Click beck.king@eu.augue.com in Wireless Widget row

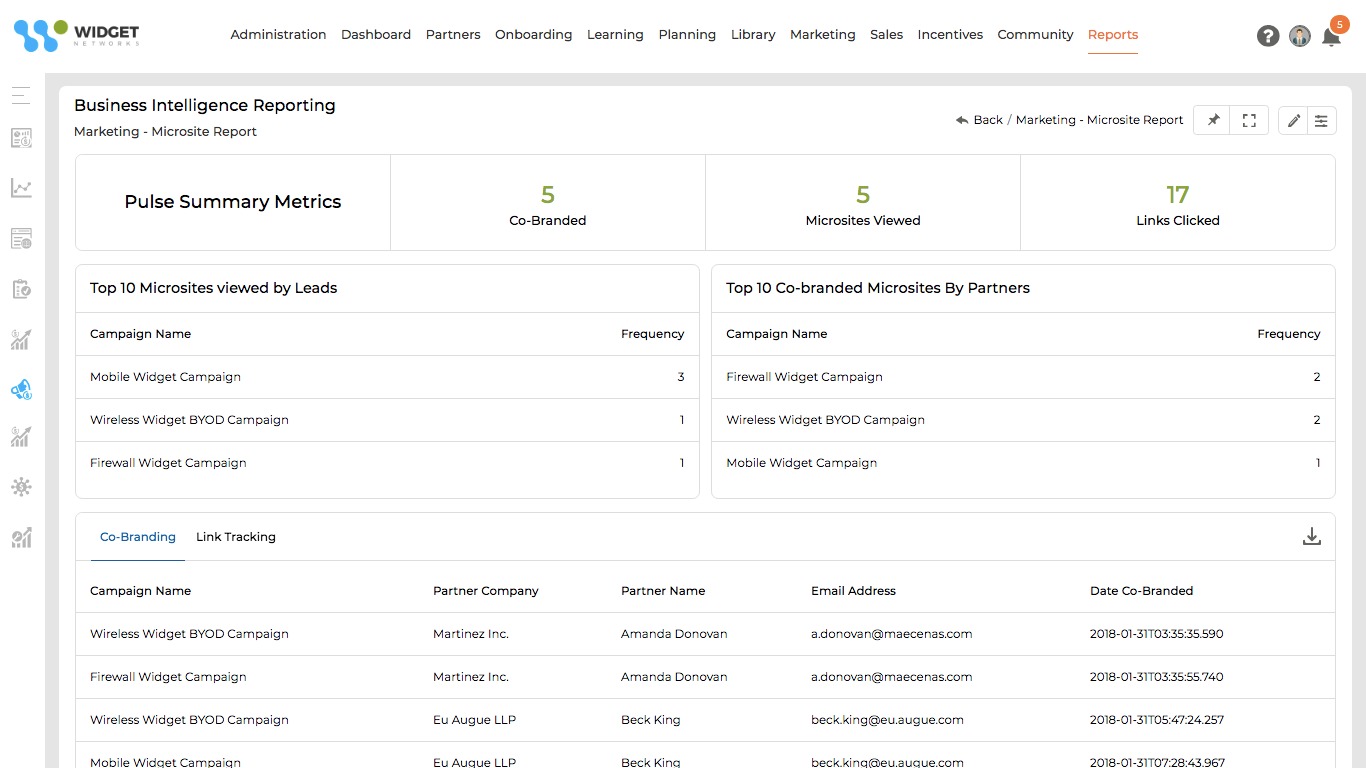887,720
